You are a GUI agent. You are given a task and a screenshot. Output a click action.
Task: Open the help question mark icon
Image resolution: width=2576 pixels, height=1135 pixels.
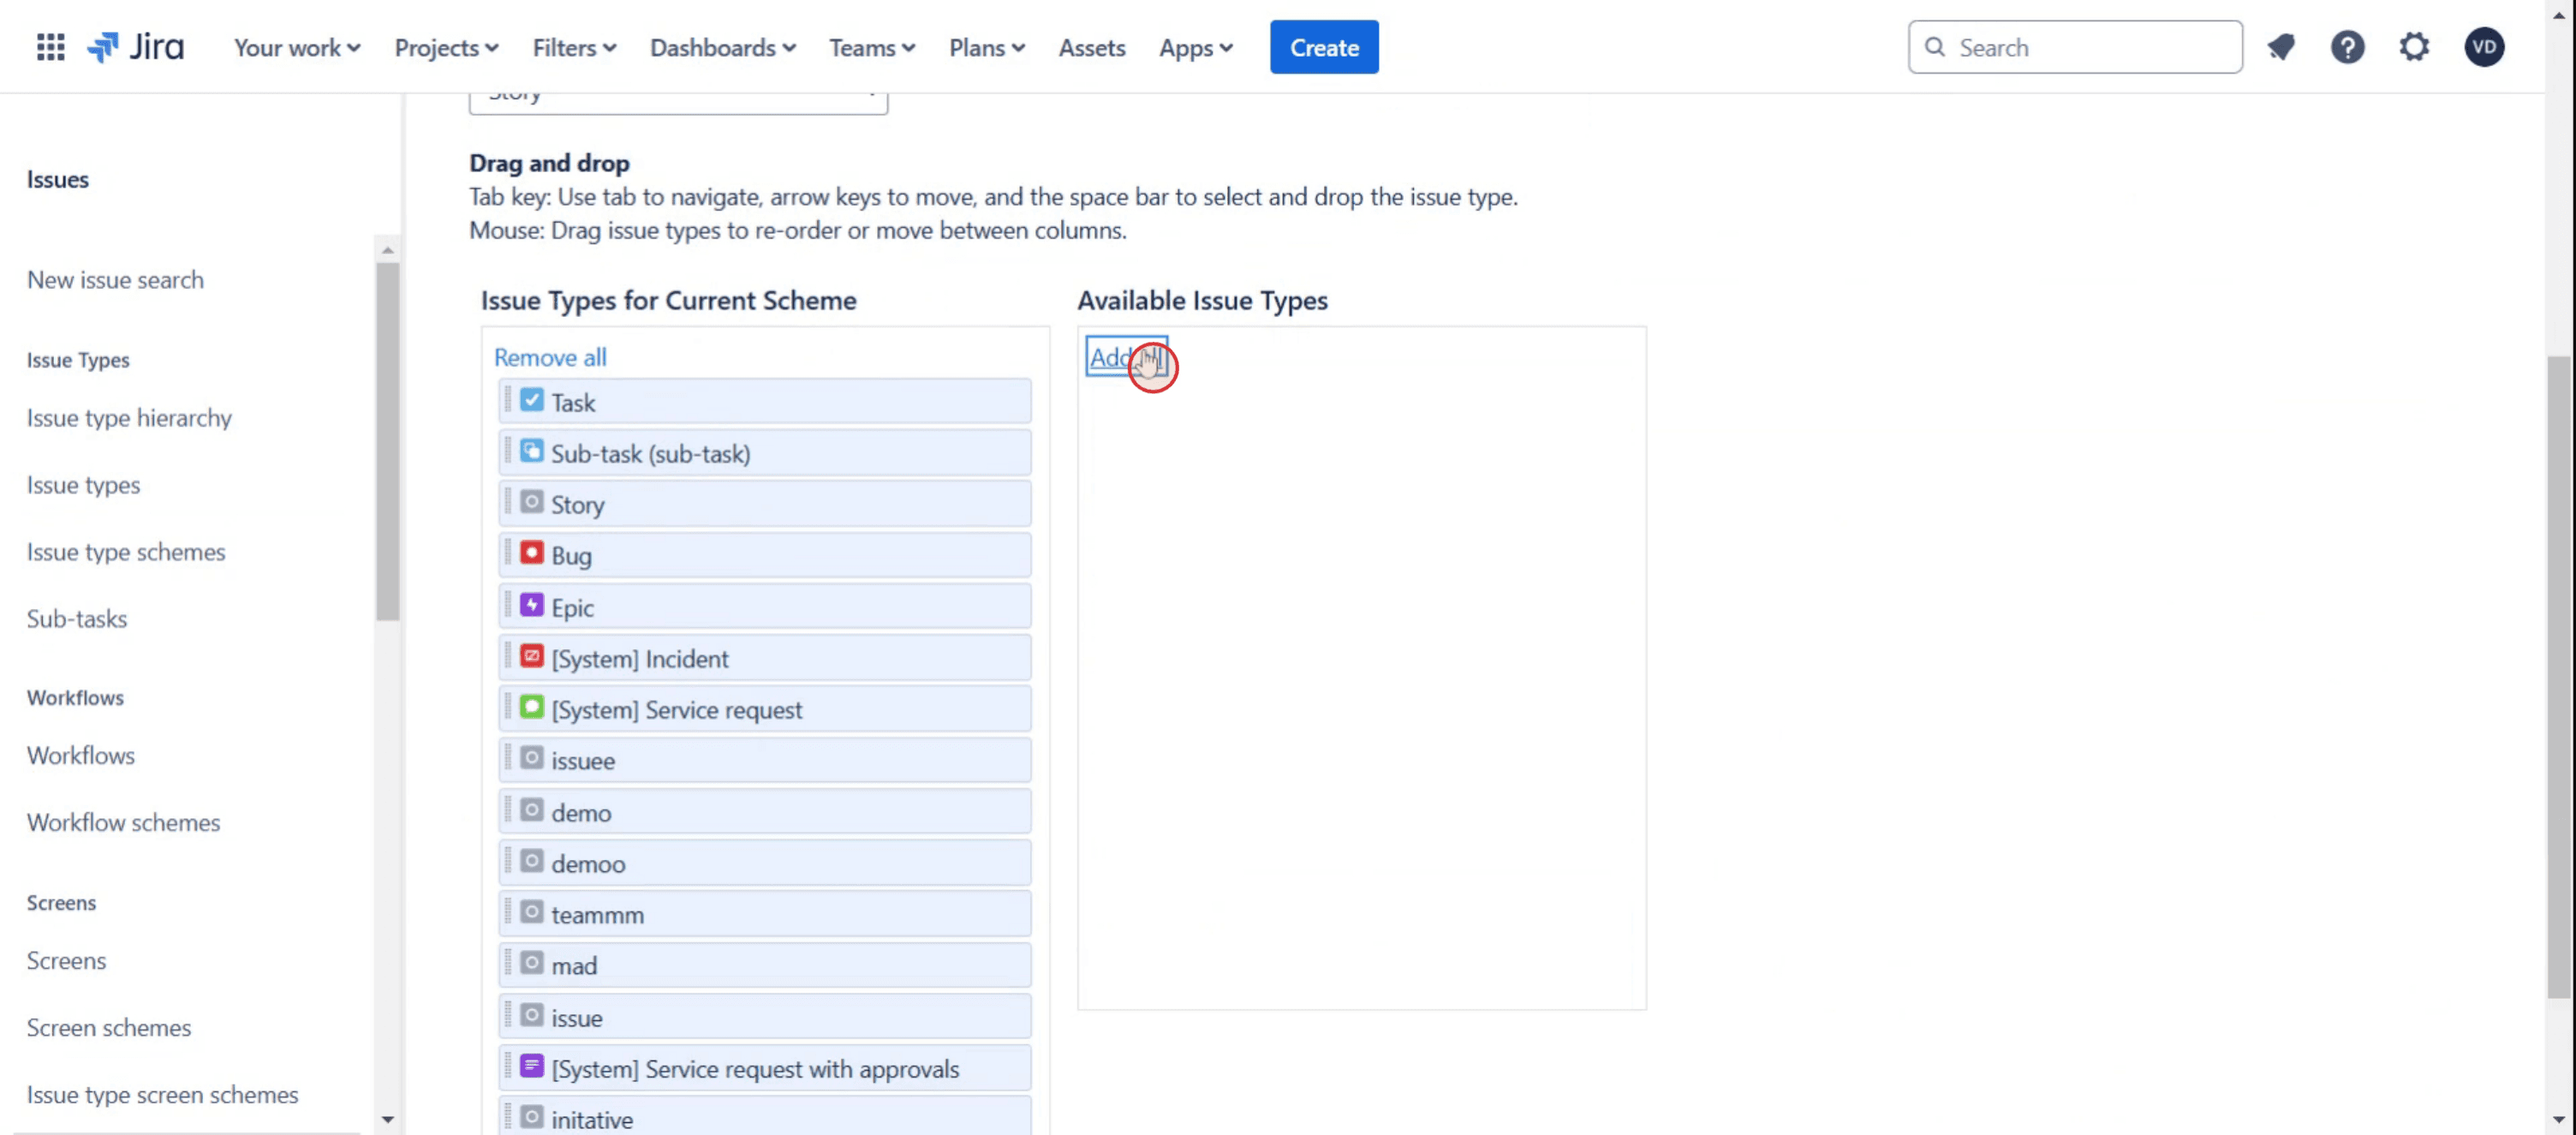coord(2347,47)
